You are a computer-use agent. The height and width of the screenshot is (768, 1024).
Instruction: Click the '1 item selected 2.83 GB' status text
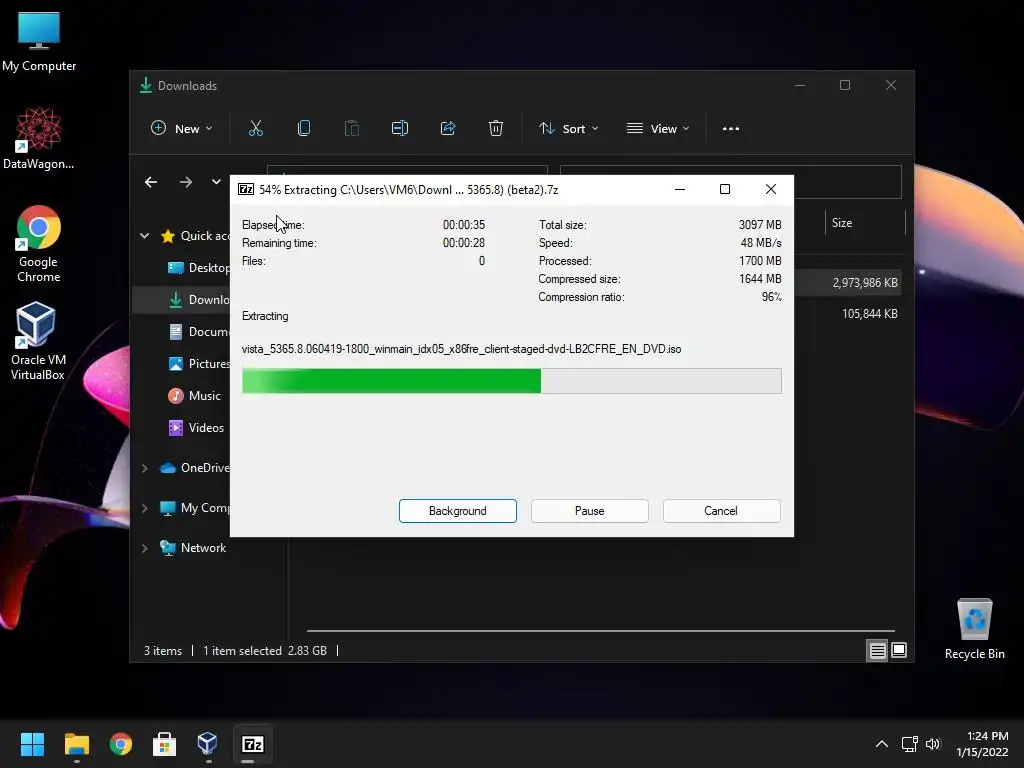tap(264, 650)
